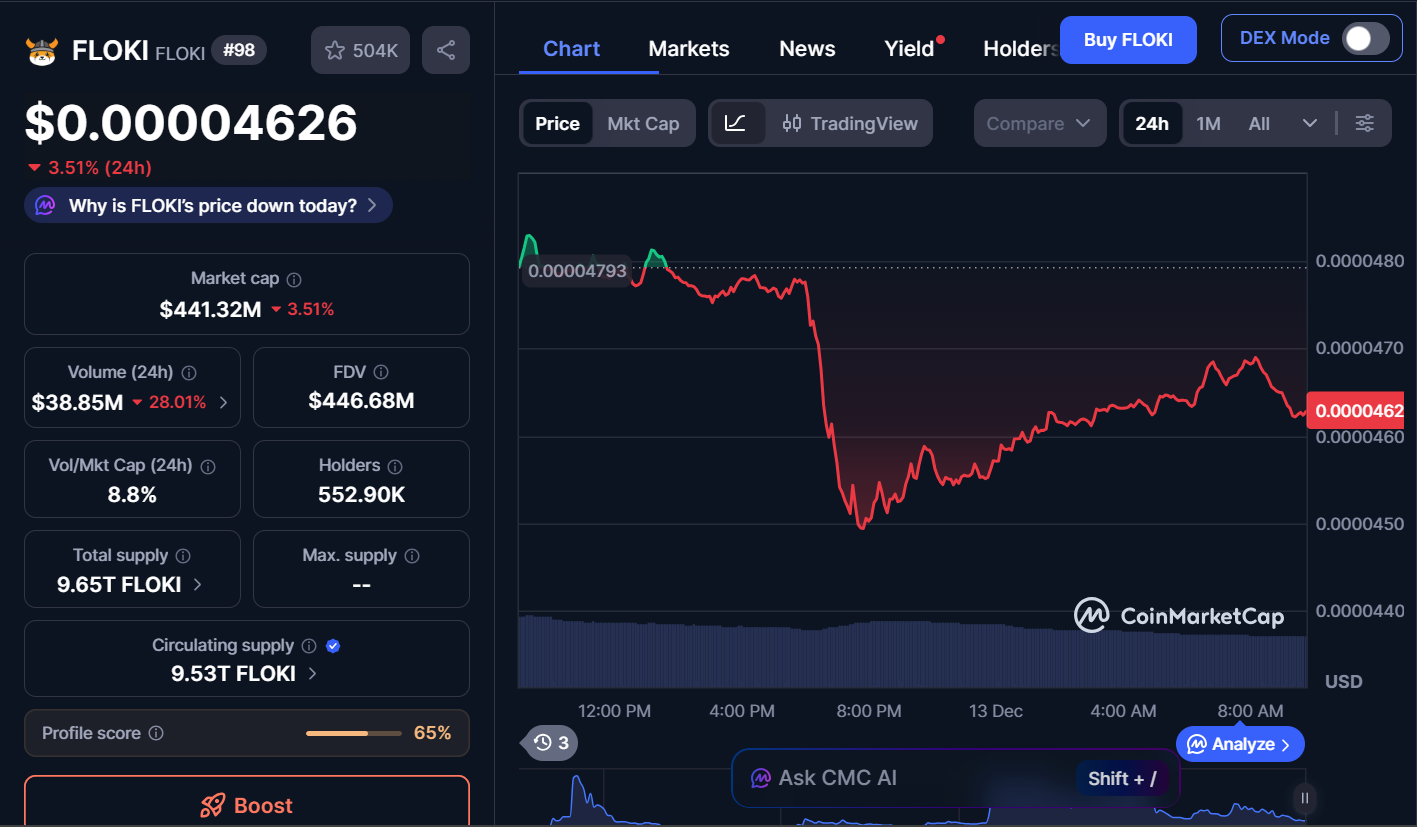
Task: Switch to TradingView candlestick chart
Action: point(850,123)
